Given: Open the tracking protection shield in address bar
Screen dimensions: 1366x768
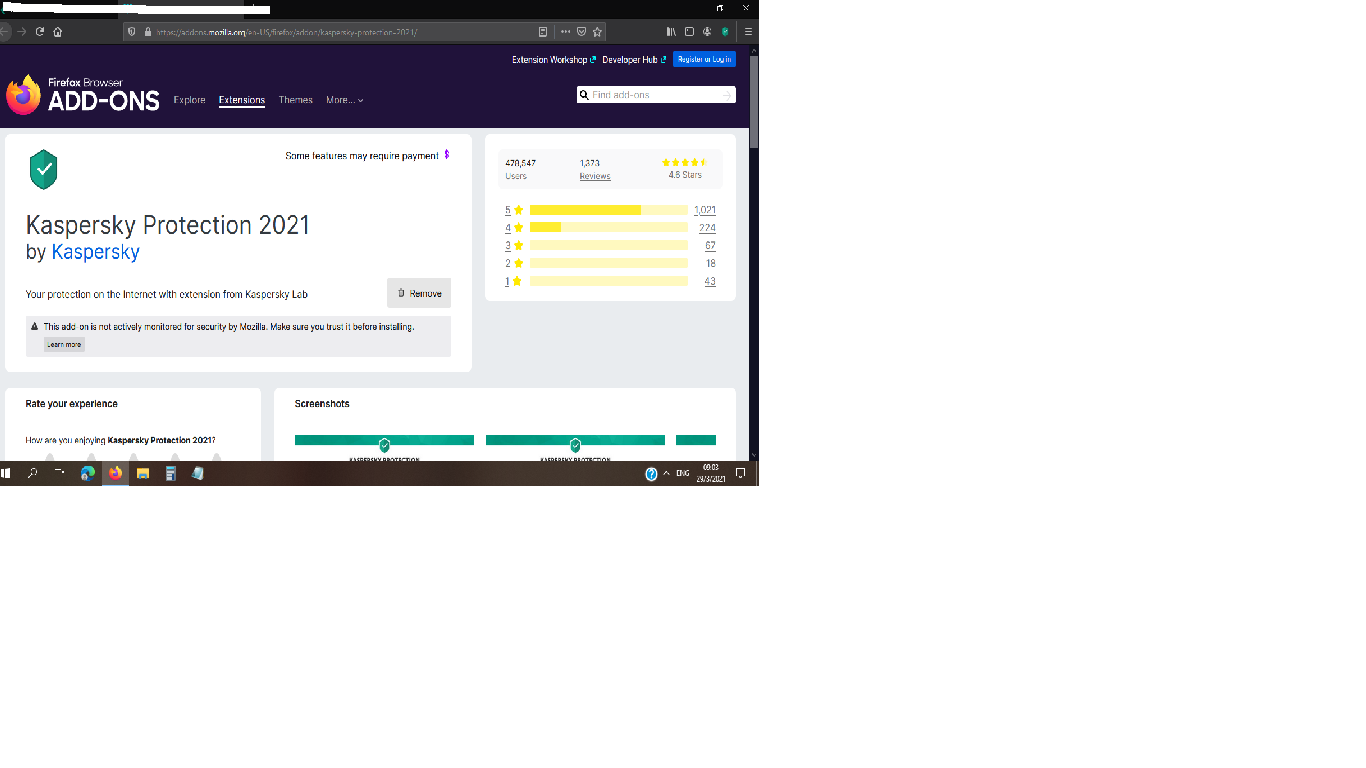Looking at the screenshot, I should click(x=131, y=32).
